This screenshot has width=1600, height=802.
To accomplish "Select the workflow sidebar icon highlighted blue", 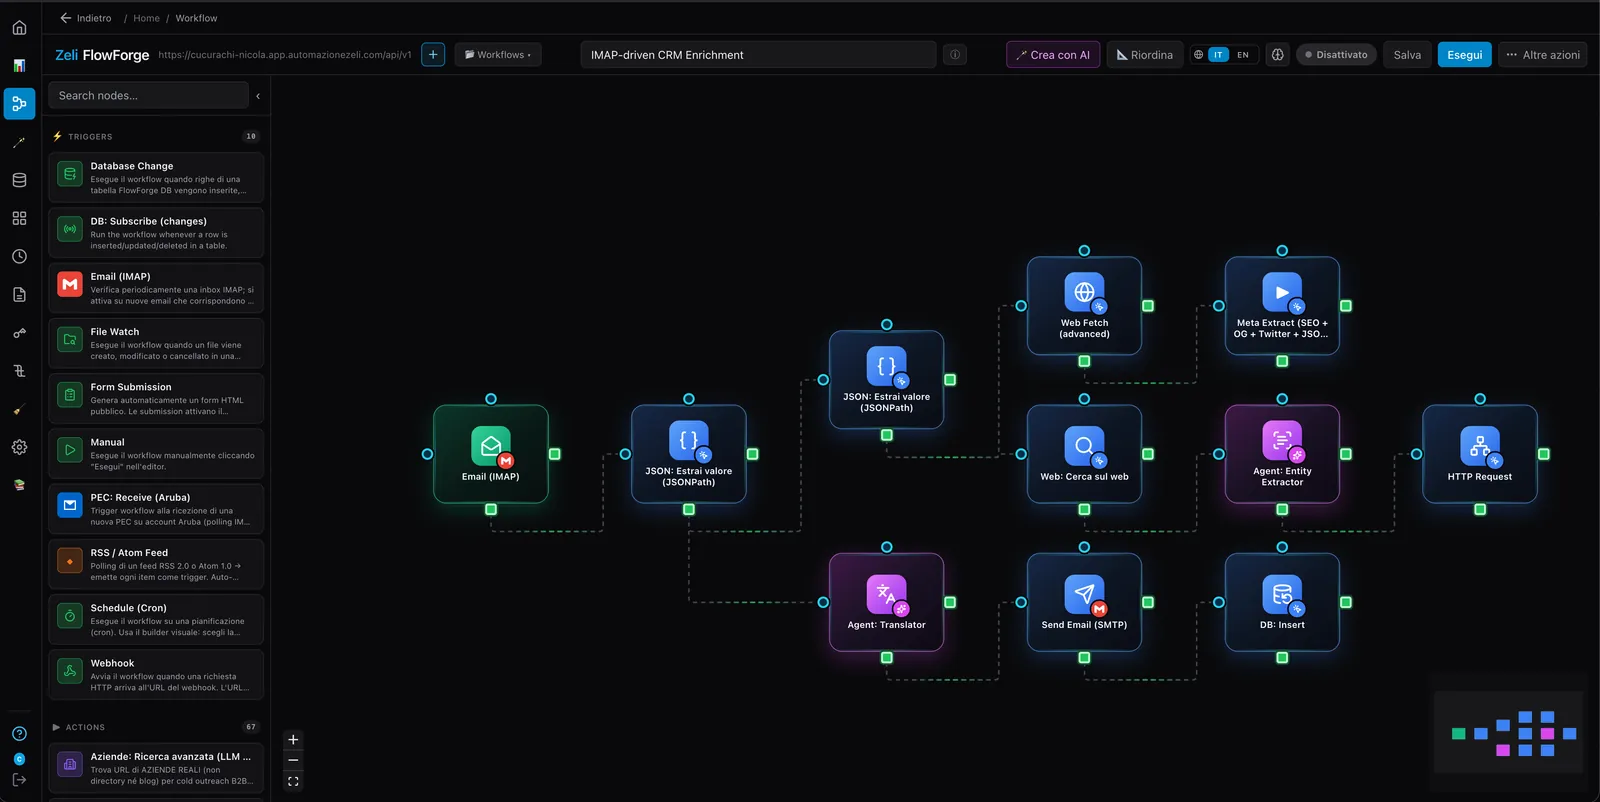I will 19,103.
